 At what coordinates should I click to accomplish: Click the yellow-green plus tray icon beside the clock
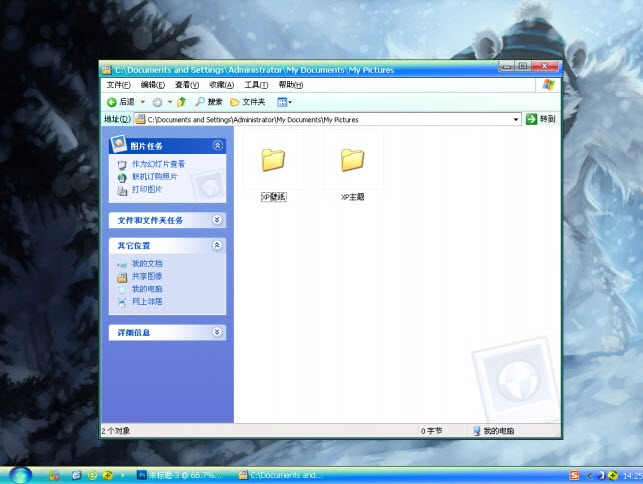613,475
